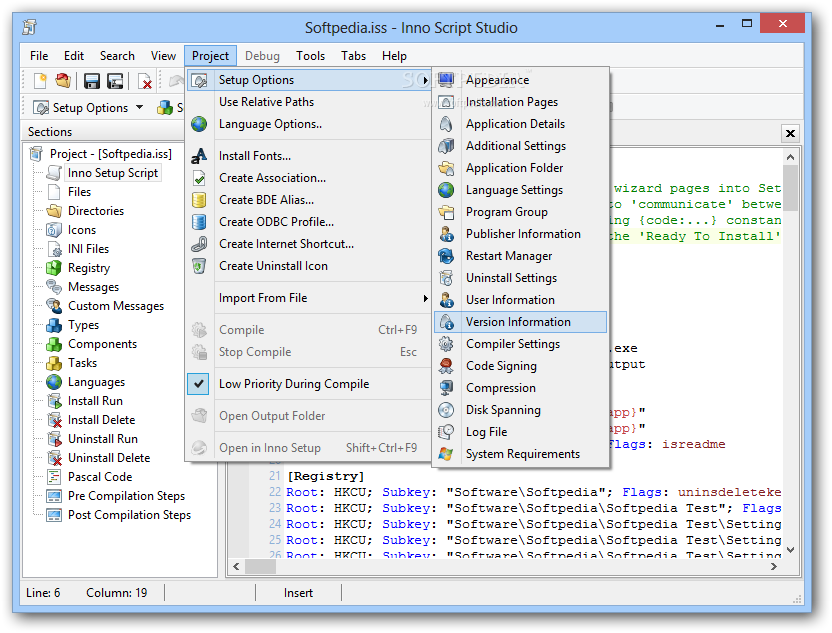The image size is (832, 633).
Task: Click the Create ODBC Profile icon
Action: point(199,222)
